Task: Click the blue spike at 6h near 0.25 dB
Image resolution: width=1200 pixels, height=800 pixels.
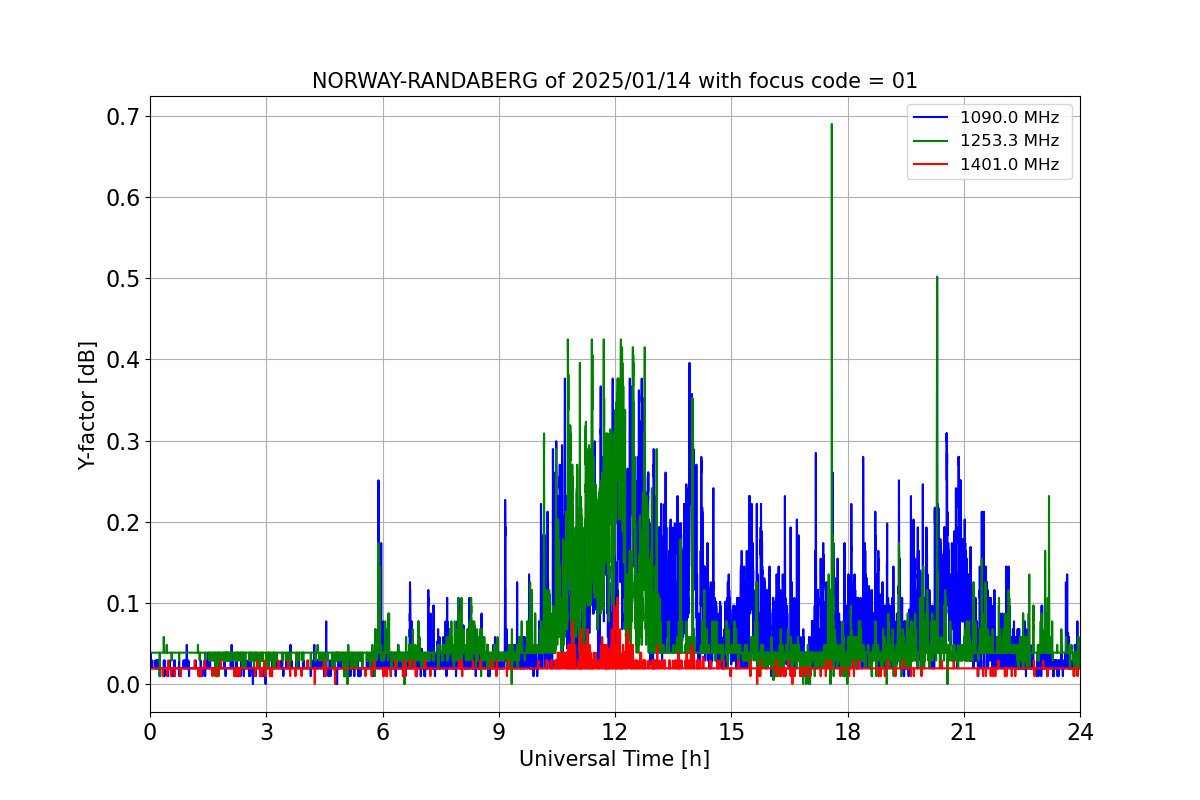Action: click(x=378, y=482)
